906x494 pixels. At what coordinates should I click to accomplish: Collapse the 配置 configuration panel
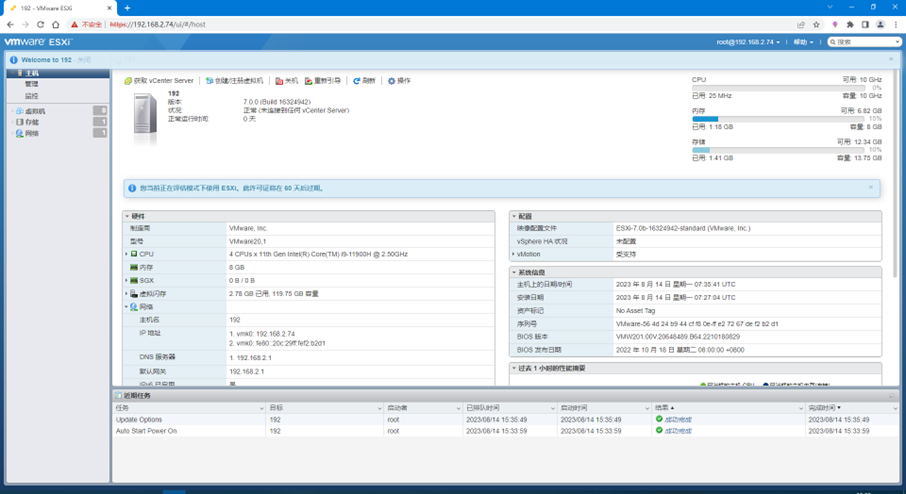click(x=514, y=216)
